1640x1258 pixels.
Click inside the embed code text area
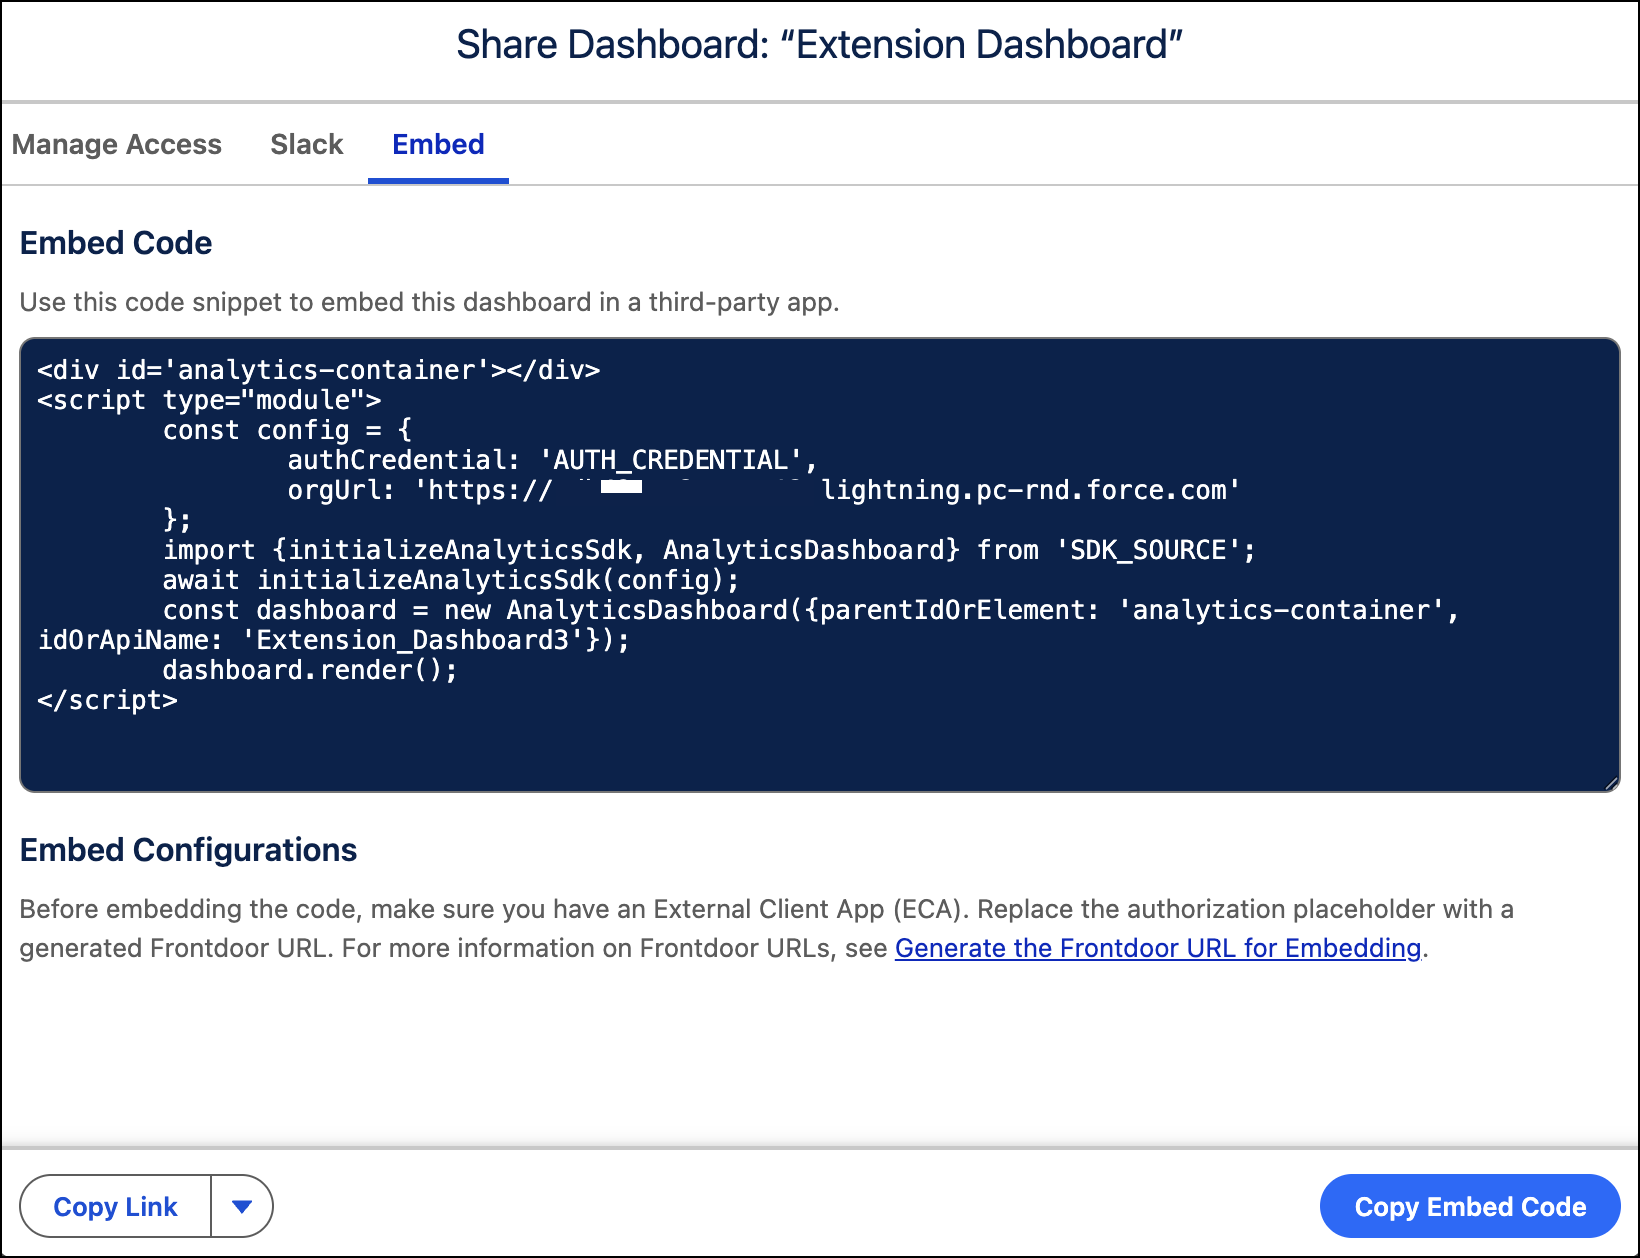point(820,565)
